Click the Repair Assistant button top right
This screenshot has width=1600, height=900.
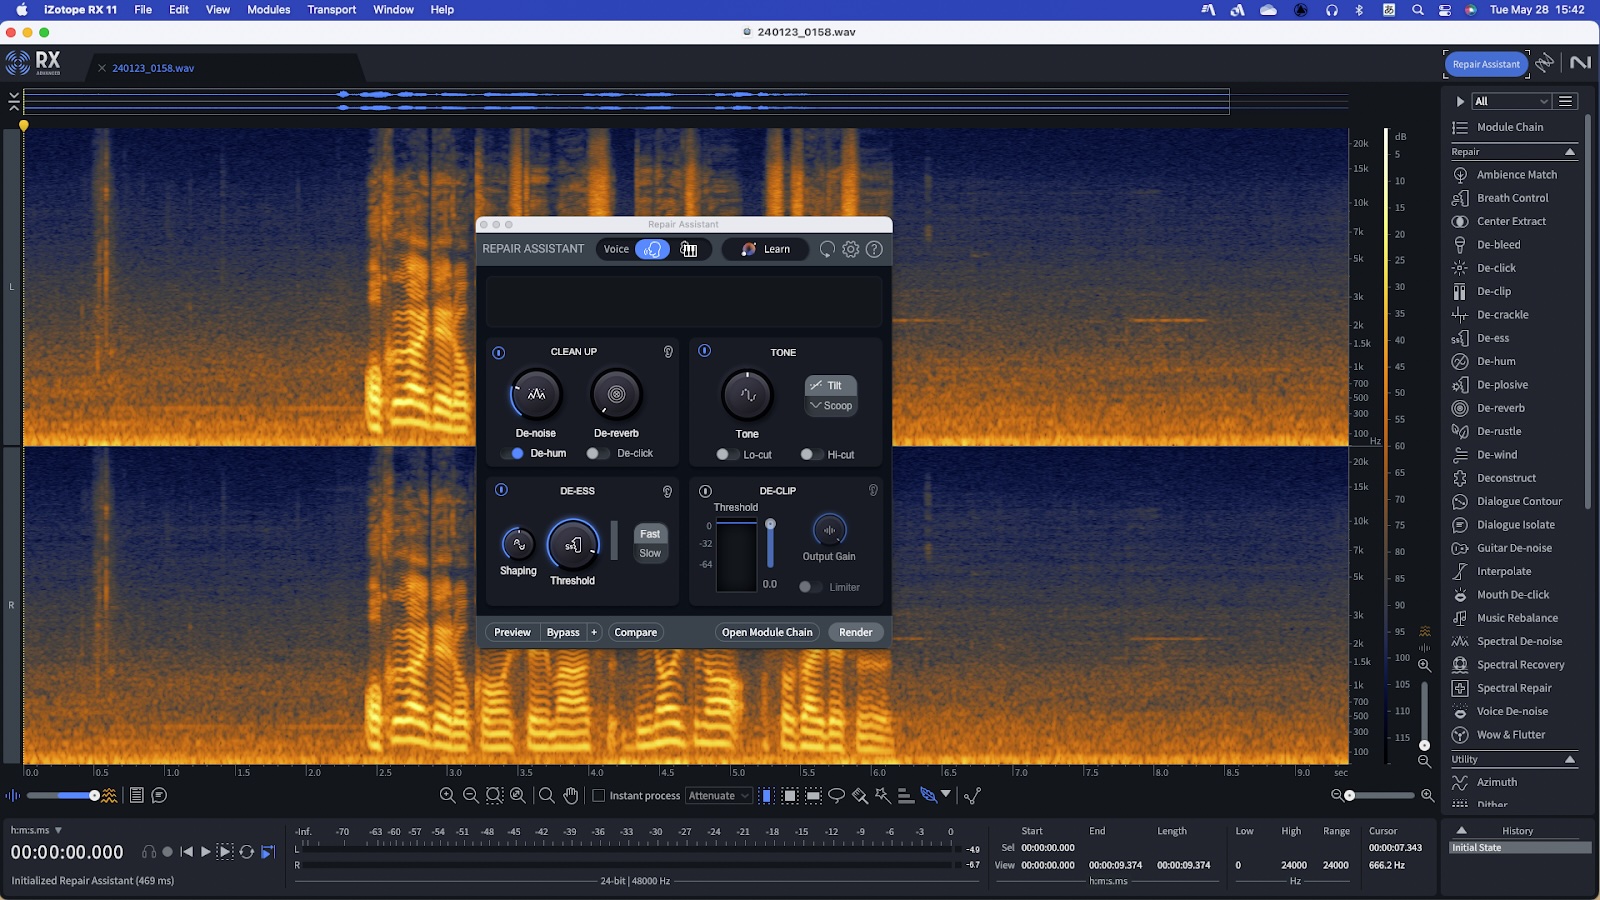[1486, 64]
